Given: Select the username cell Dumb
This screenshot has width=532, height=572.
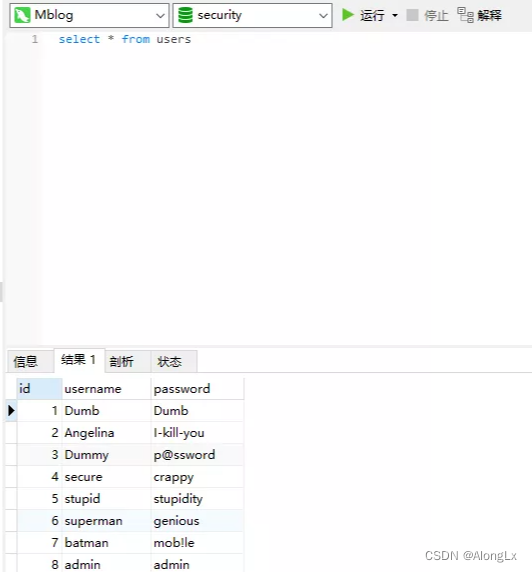Looking at the screenshot, I should 106,411.
